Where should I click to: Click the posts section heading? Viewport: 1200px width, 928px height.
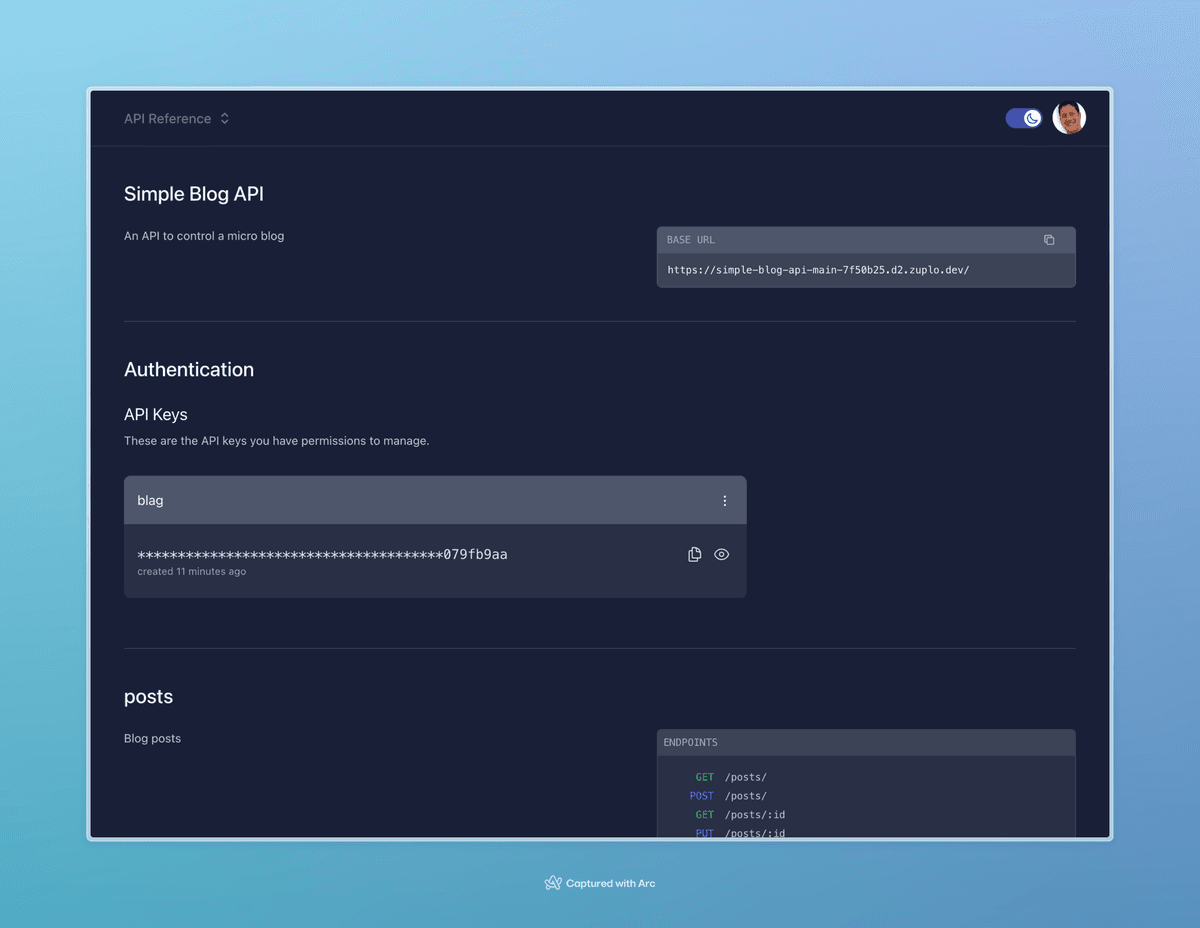(x=148, y=696)
